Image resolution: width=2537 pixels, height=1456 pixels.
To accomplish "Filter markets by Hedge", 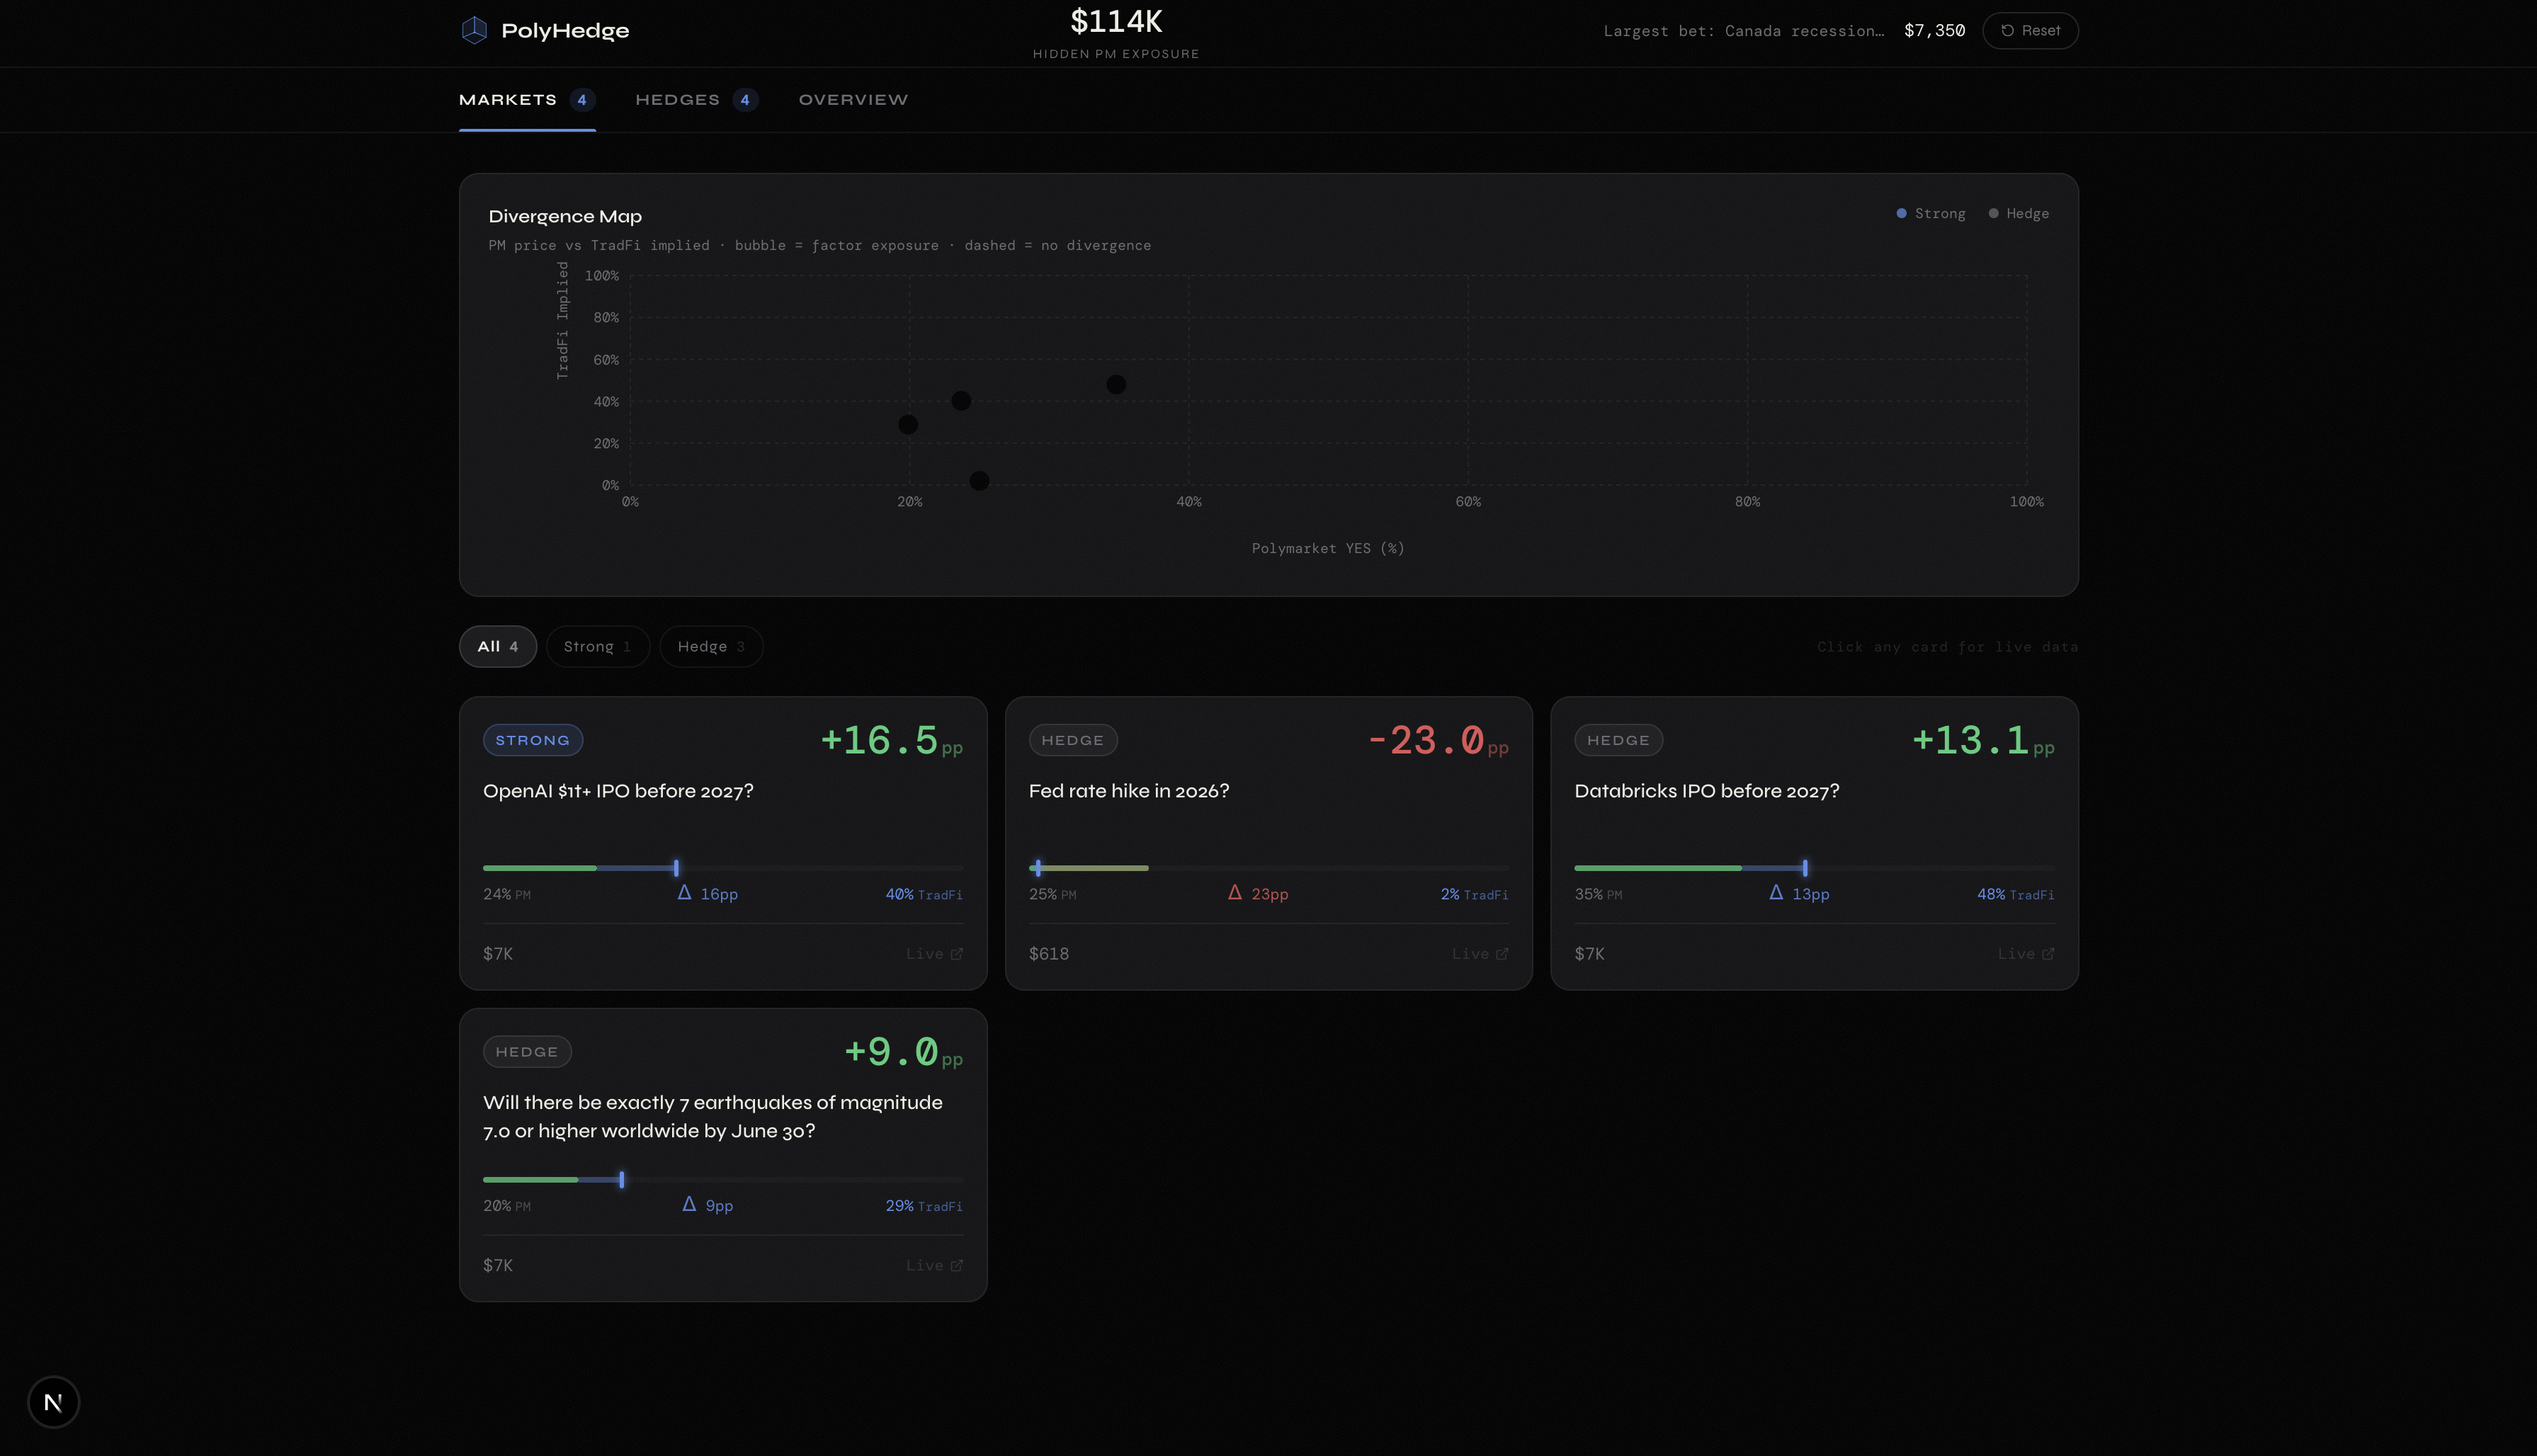I will point(711,647).
